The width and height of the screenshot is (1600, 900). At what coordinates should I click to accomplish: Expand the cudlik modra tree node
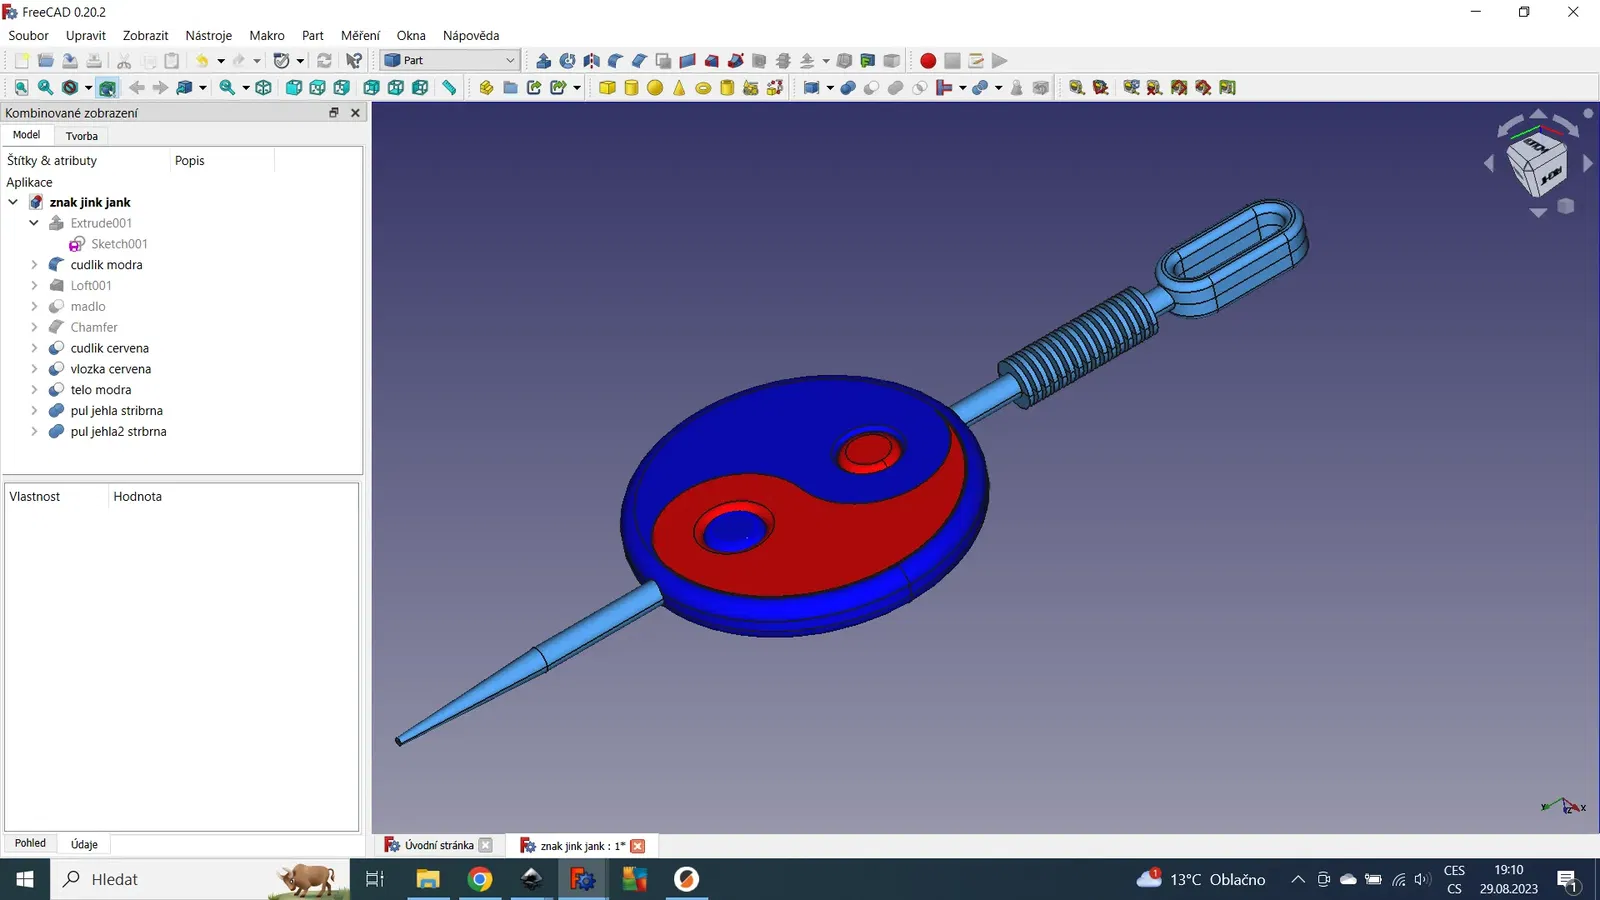click(34, 265)
